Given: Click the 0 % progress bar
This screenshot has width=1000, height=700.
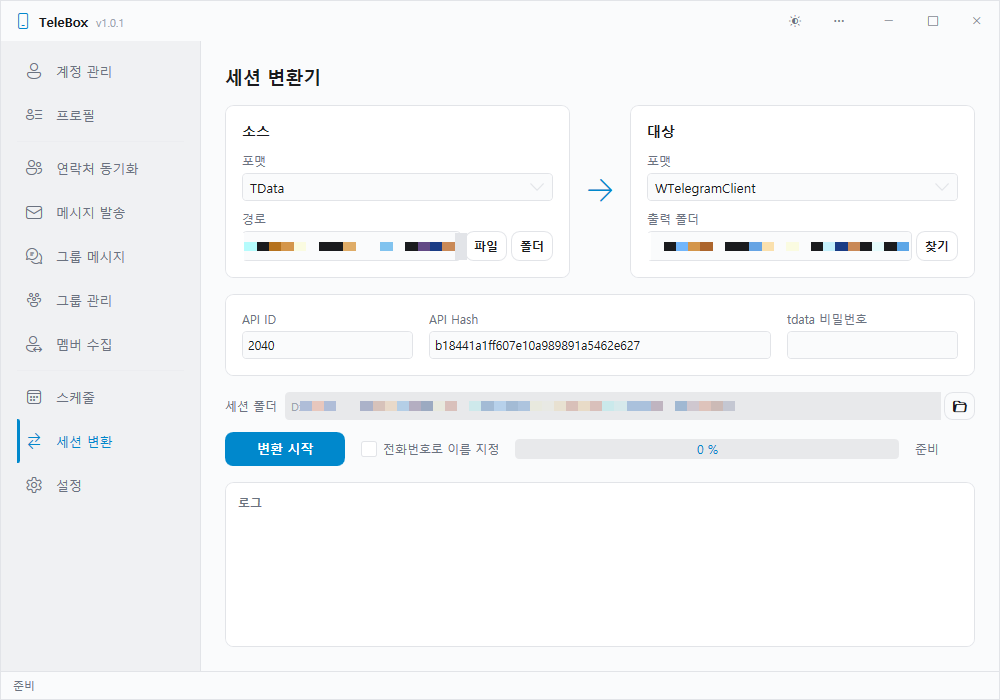Looking at the screenshot, I should (x=707, y=449).
